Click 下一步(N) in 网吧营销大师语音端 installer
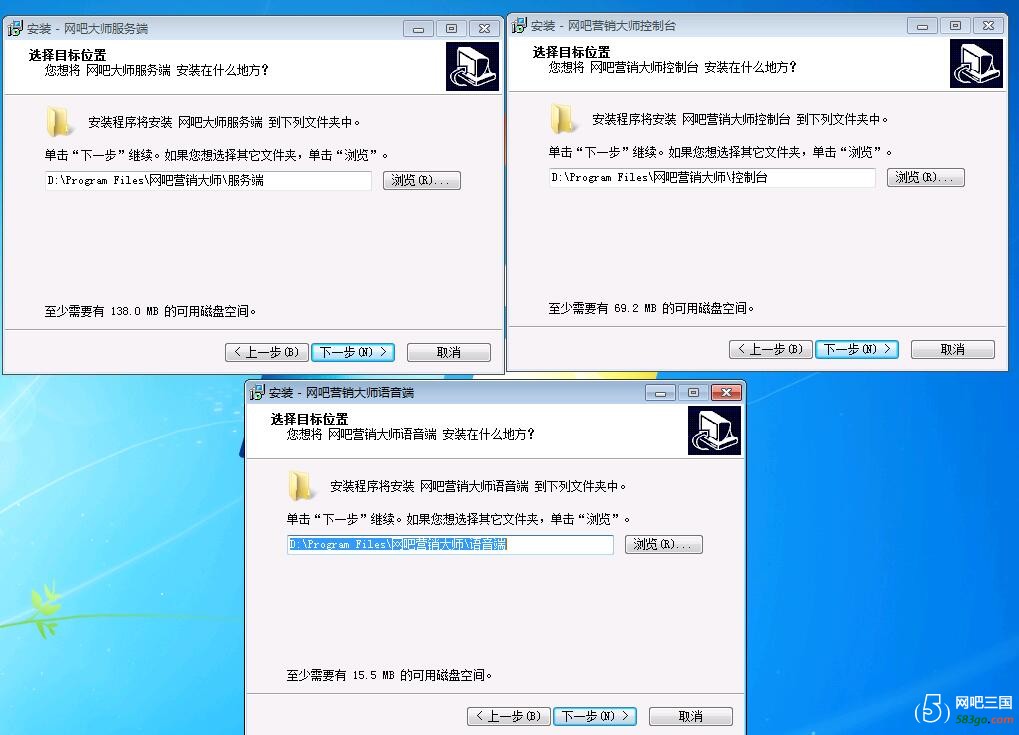The height and width of the screenshot is (735, 1019). 595,716
